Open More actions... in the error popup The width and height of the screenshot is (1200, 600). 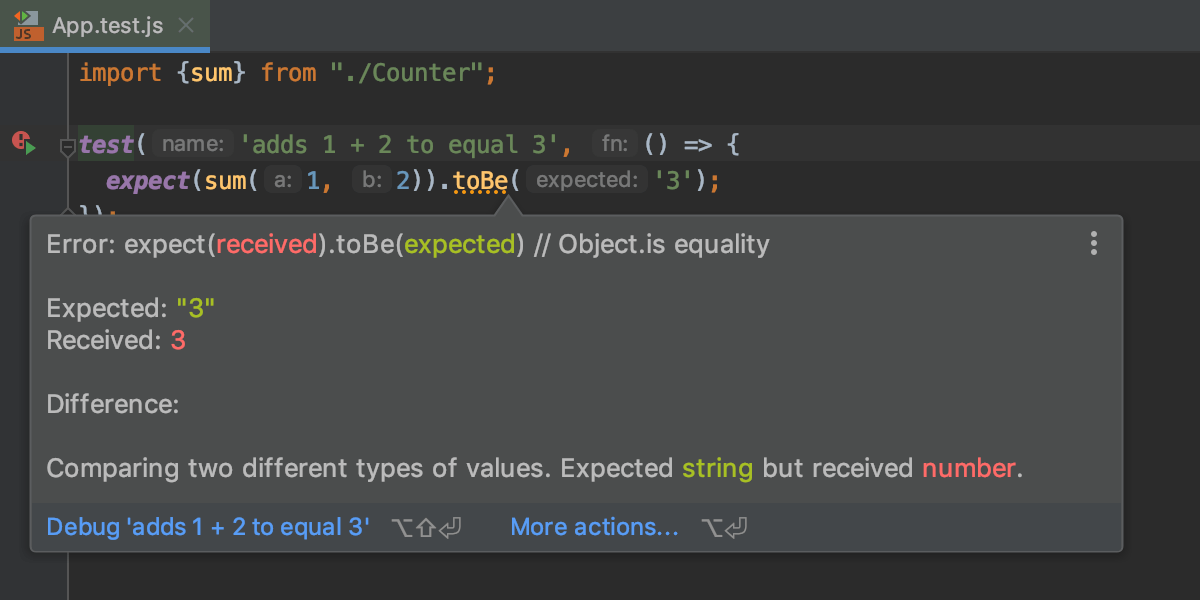point(594,526)
